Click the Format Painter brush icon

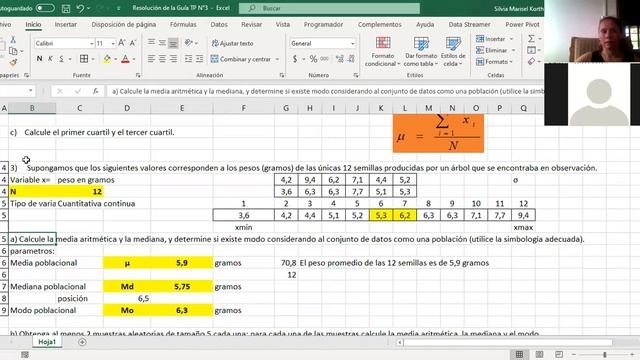point(13,62)
